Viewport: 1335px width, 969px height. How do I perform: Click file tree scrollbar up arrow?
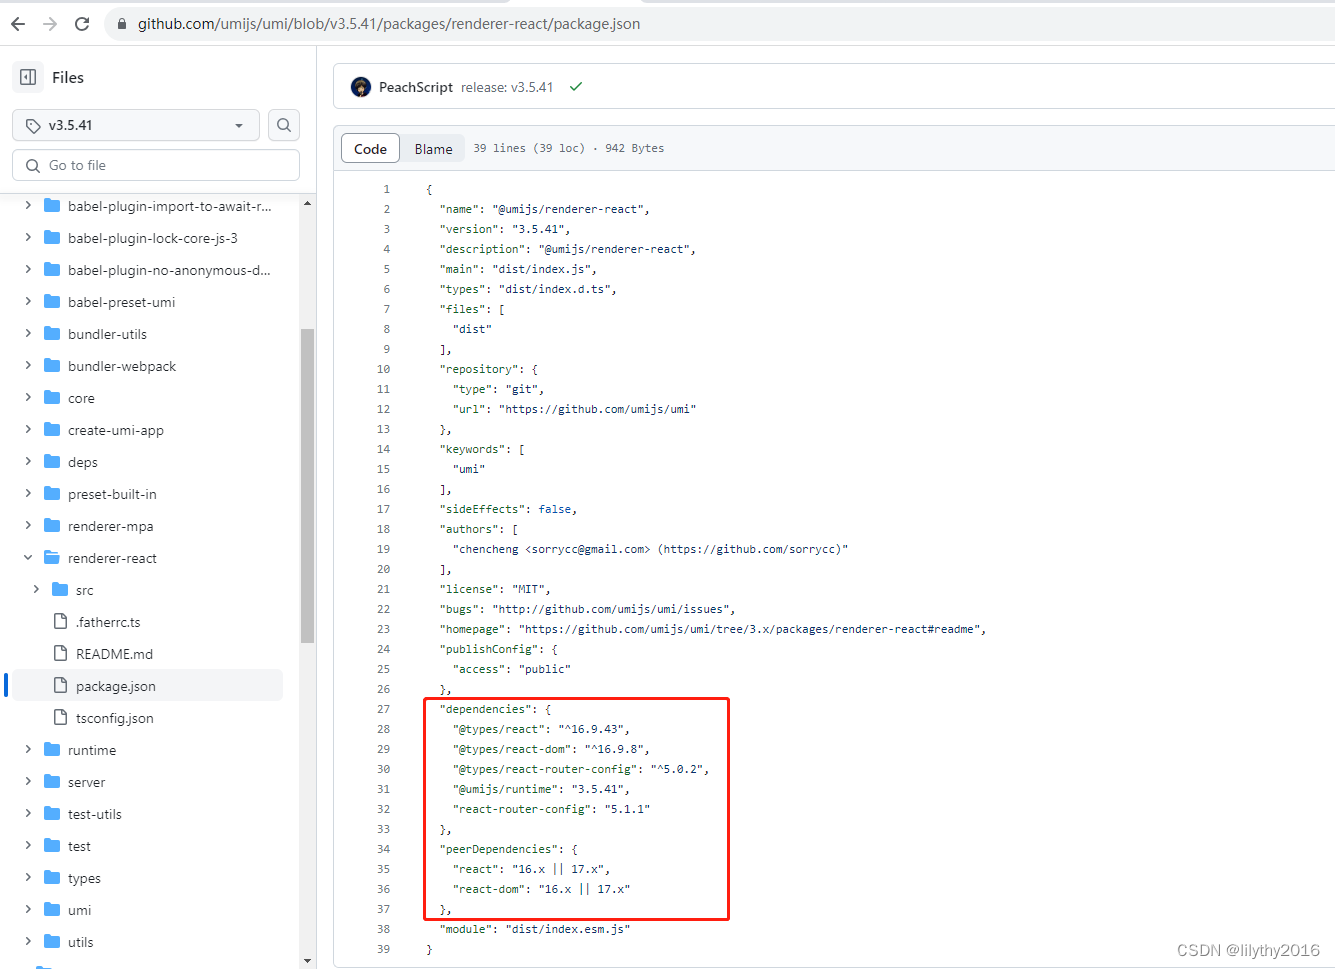click(307, 203)
